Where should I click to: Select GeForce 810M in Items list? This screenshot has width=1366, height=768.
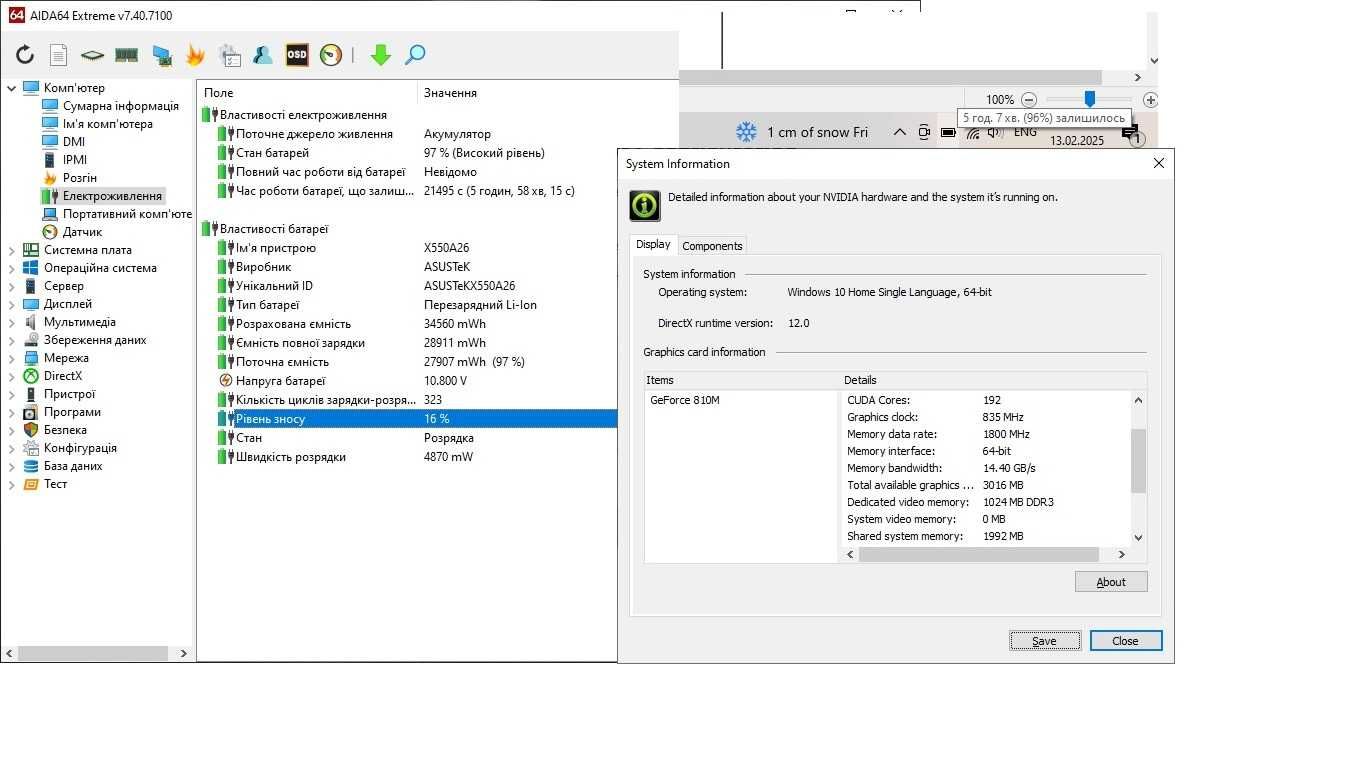click(x=685, y=400)
